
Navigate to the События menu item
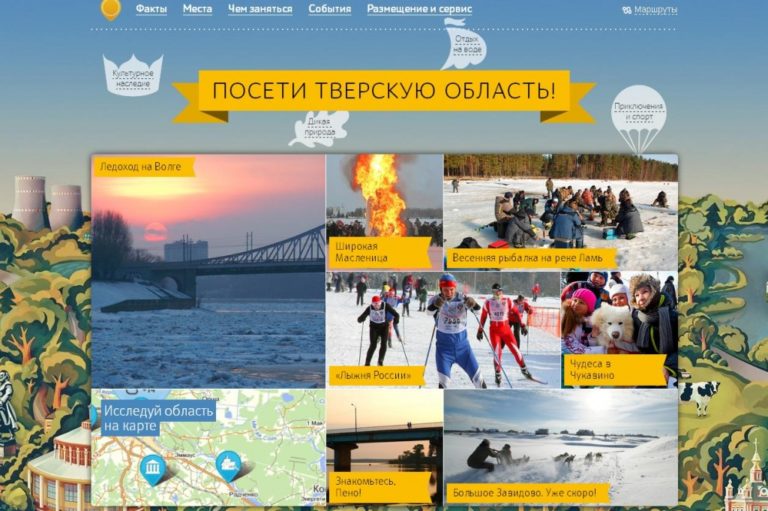pyautogui.click(x=329, y=9)
